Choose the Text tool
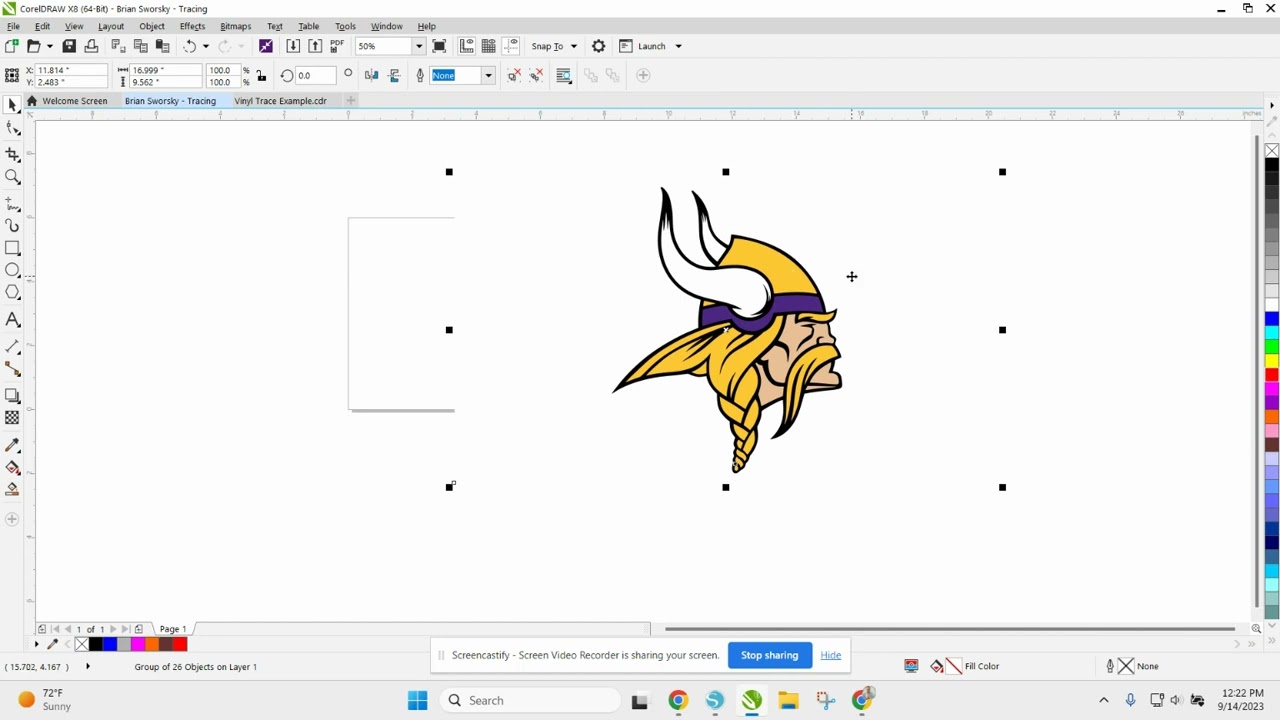This screenshot has width=1280, height=720. (12, 320)
